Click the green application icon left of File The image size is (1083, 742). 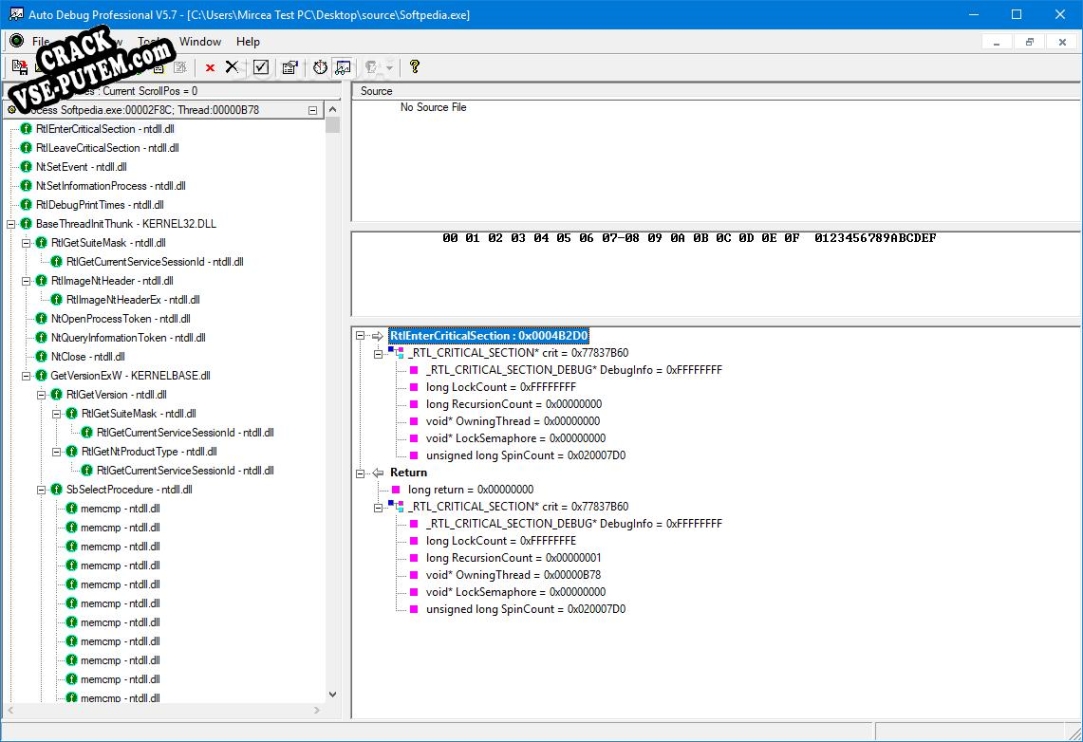tap(17, 41)
